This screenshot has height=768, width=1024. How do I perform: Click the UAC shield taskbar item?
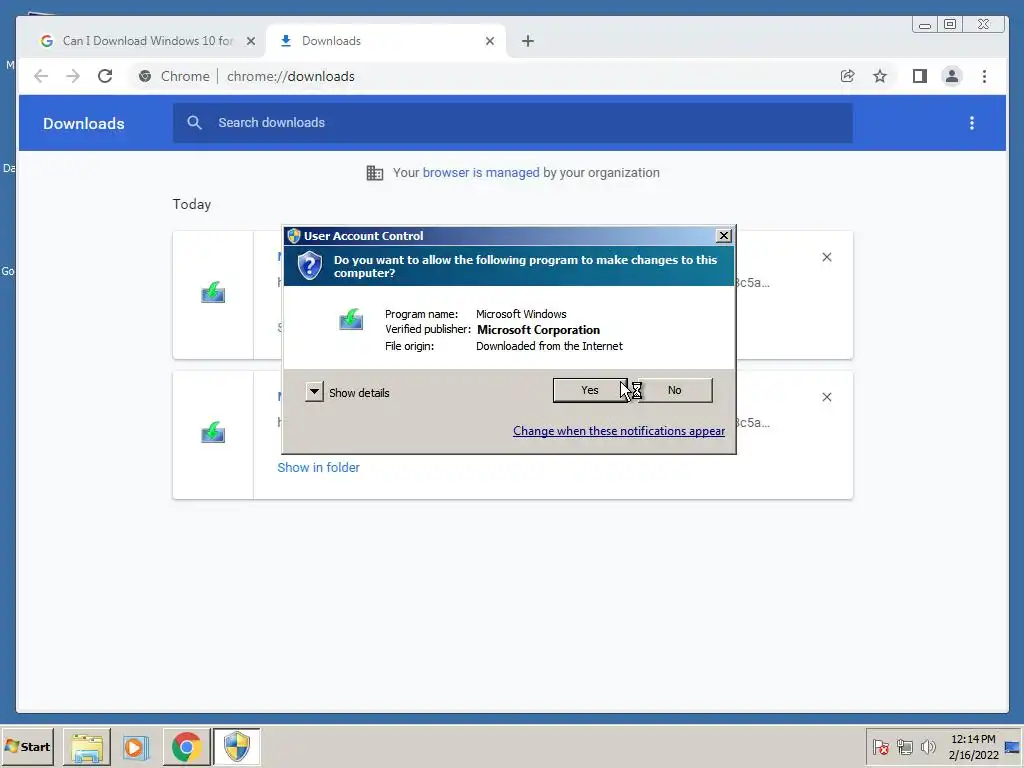[236, 747]
